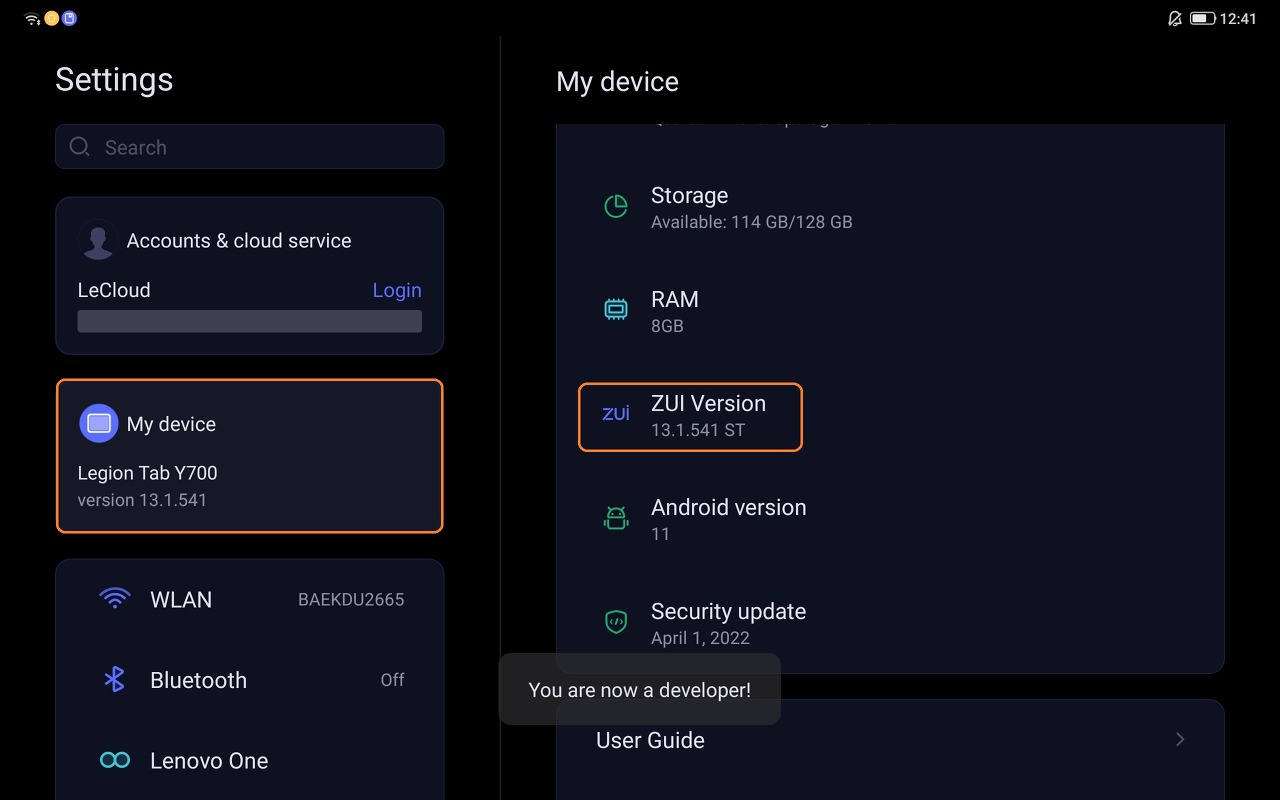Open Android version entry

click(x=890, y=519)
